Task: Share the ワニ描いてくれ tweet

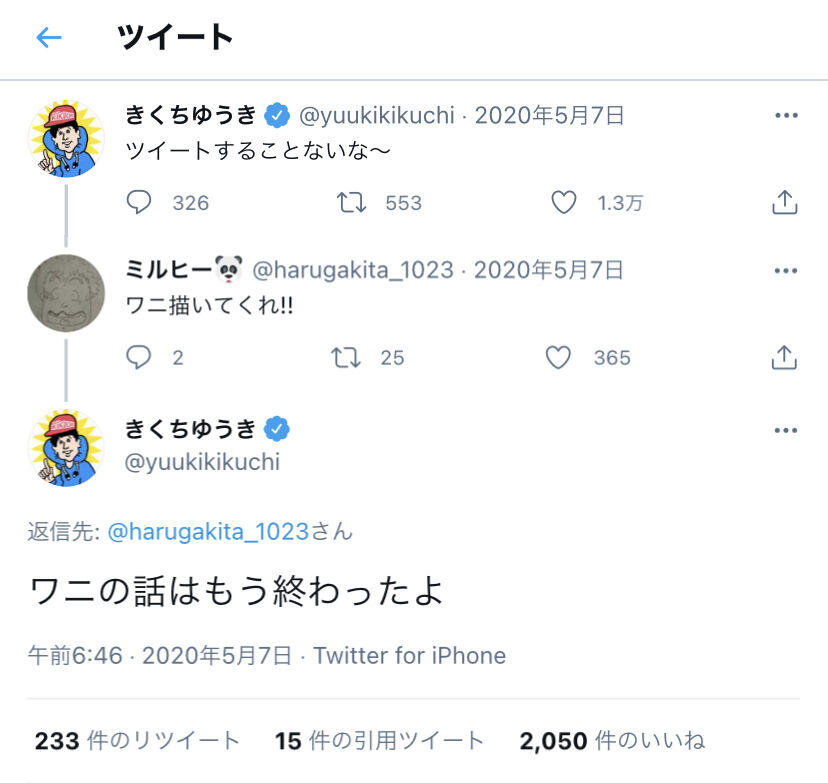Action: pyautogui.click(x=785, y=357)
